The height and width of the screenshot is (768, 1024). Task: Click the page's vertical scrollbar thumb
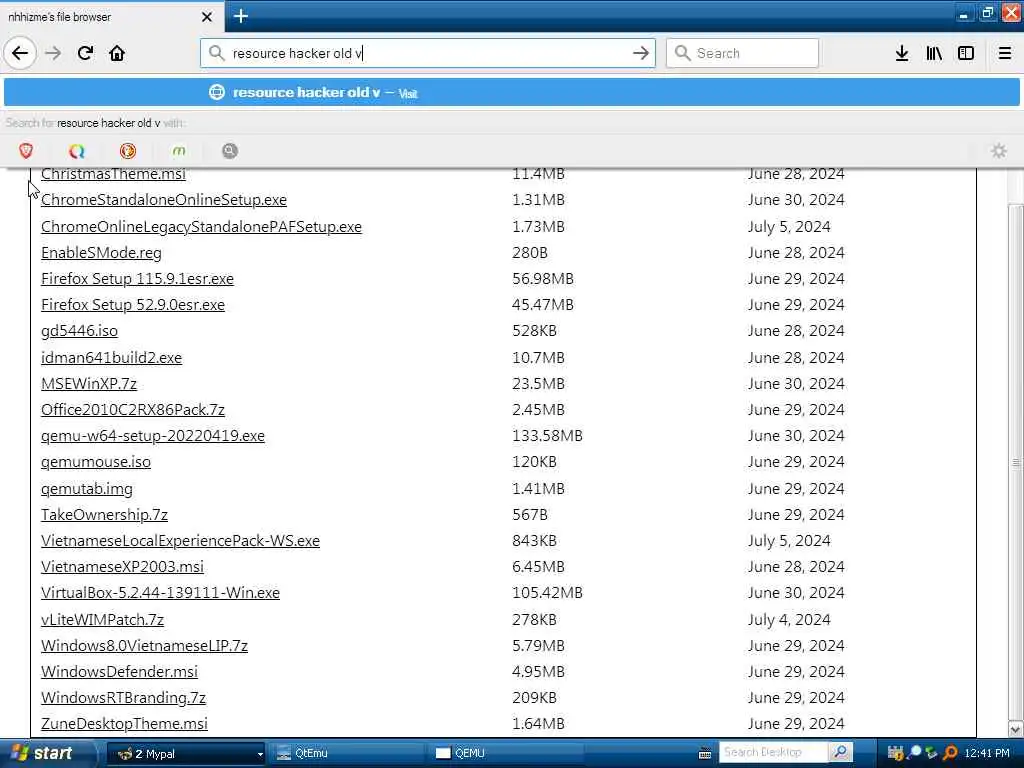(1016, 462)
